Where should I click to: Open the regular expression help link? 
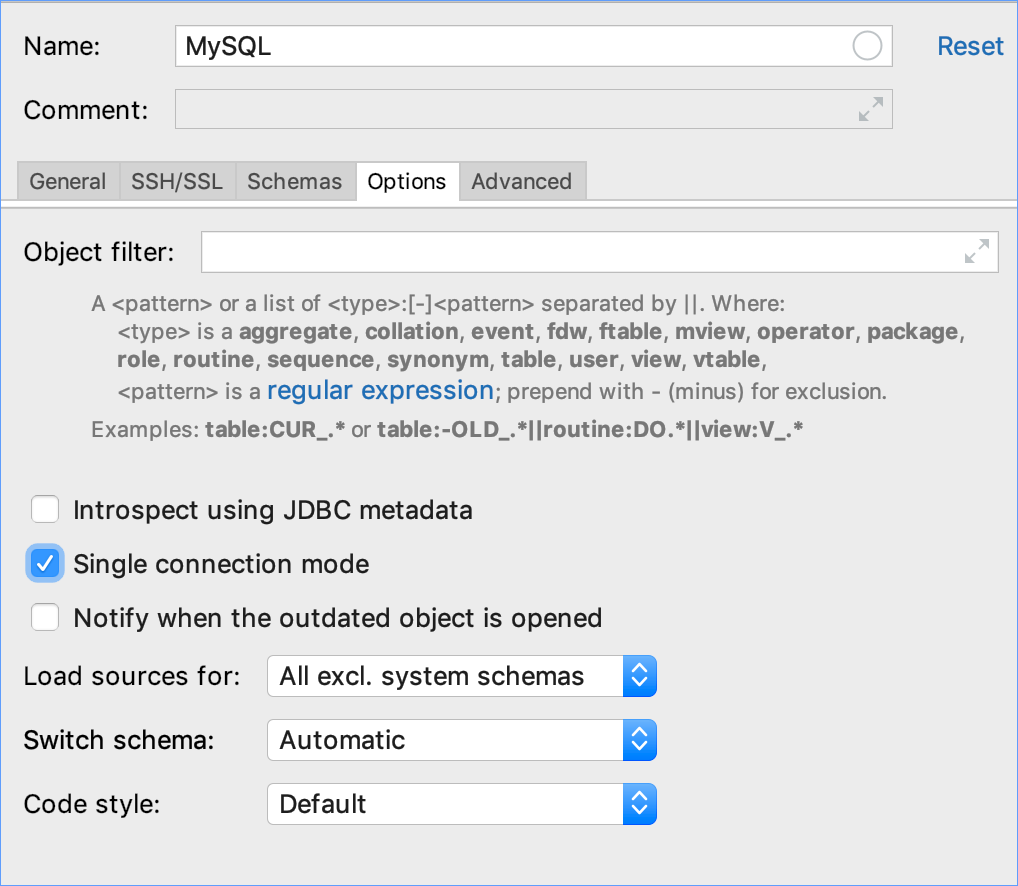[x=380, y=391]
